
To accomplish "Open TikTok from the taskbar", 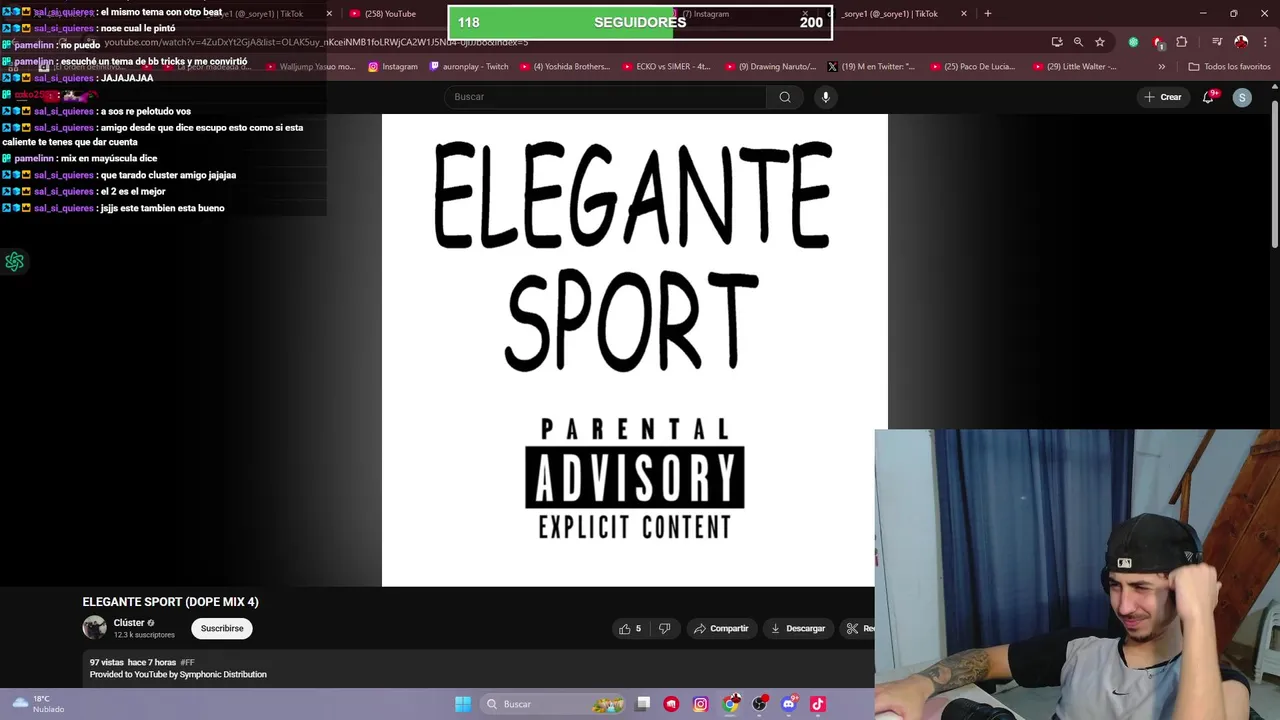I will [x=818, y=704].
